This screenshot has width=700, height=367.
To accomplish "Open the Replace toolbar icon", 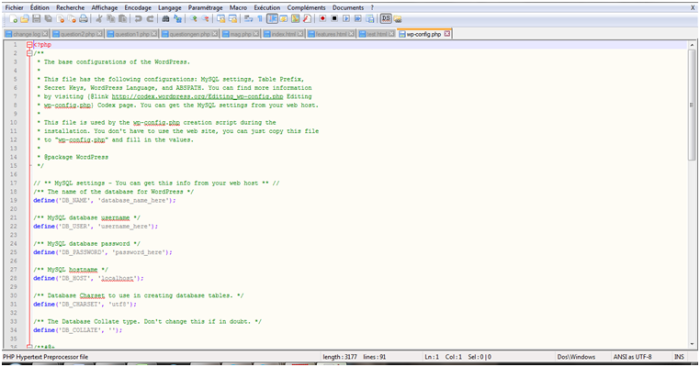I will pos(178,19).
